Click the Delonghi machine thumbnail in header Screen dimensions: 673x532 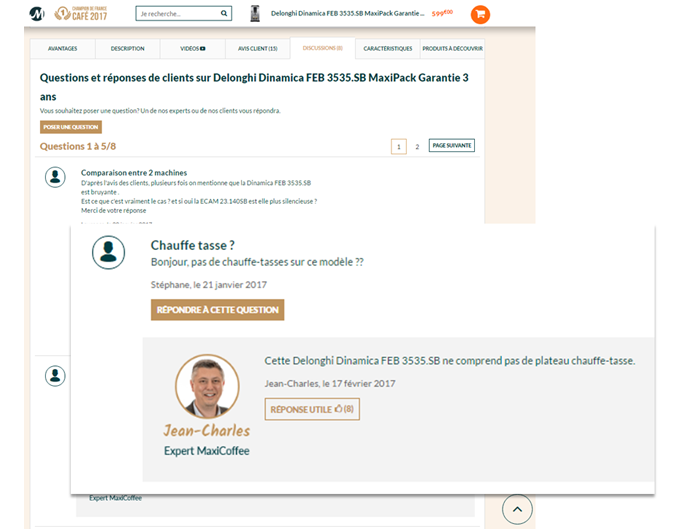(x=255, y=14)
